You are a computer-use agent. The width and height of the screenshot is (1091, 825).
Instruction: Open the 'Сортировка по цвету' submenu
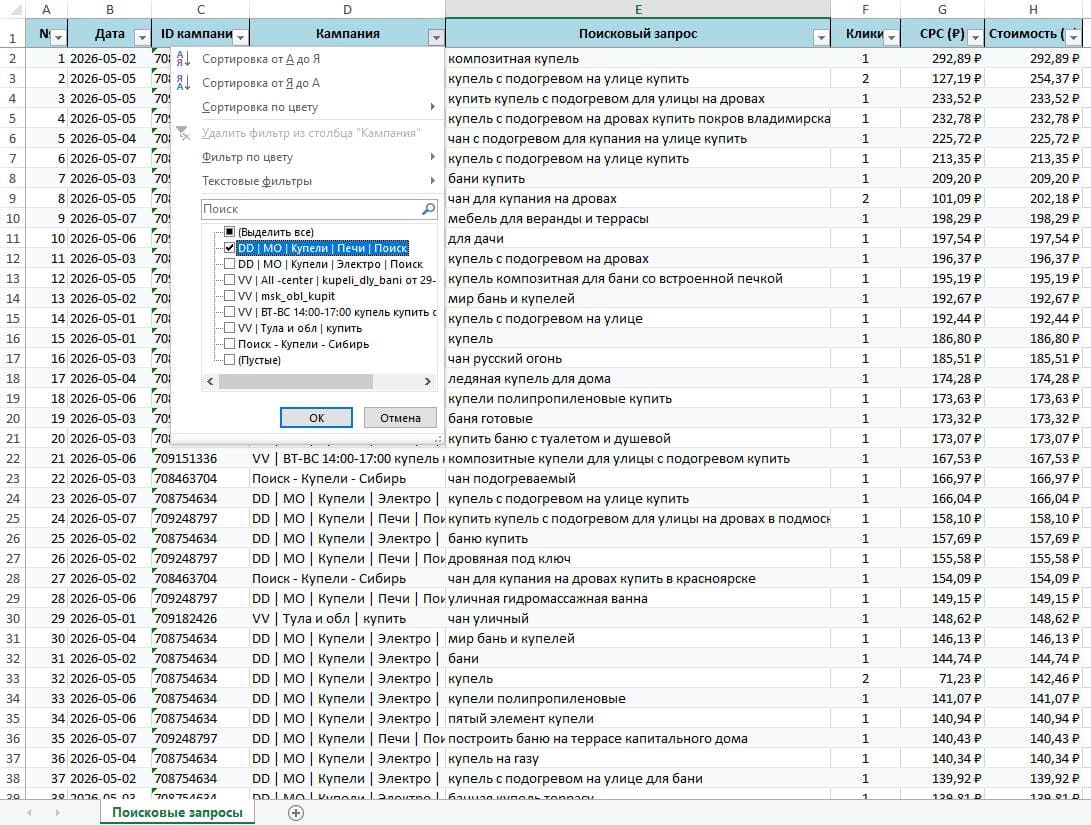[306, 107]
